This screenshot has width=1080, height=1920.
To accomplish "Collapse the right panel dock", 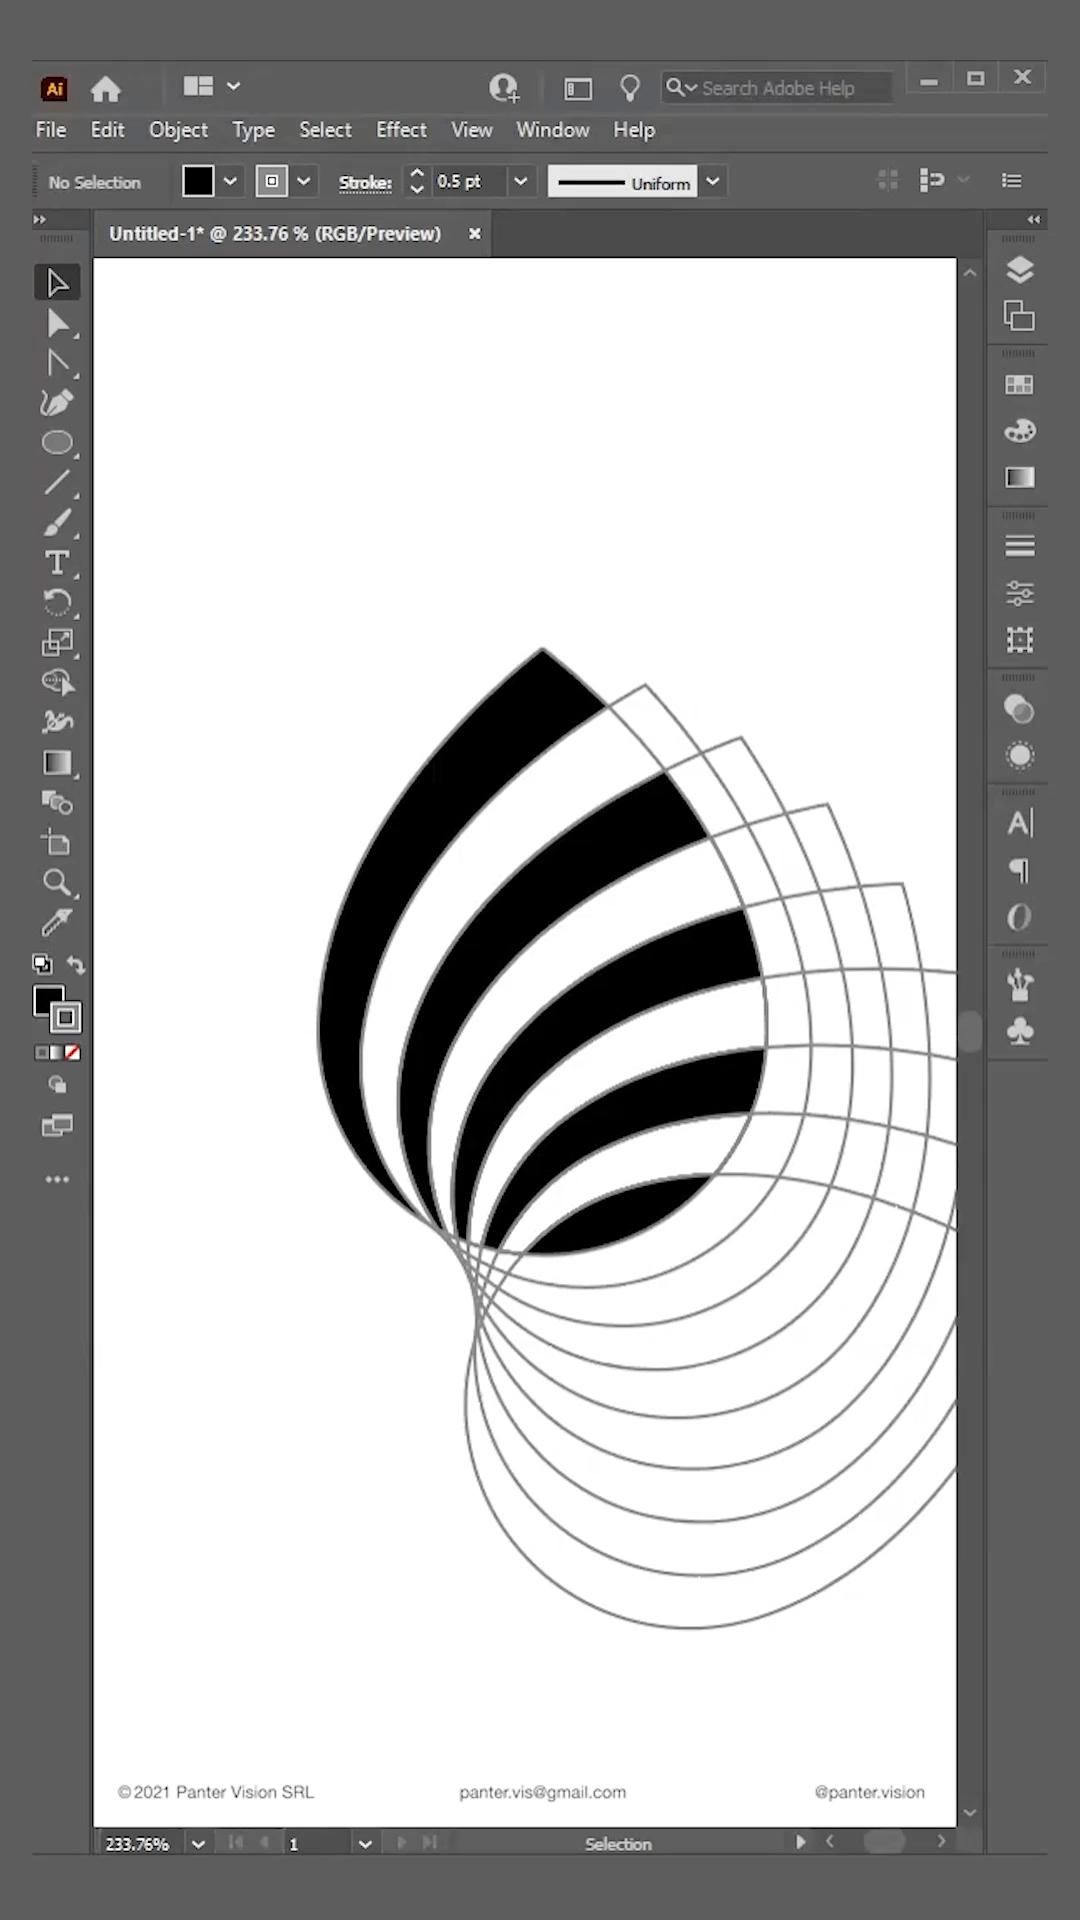I will pyautogui.click(x=1033, y=219).
